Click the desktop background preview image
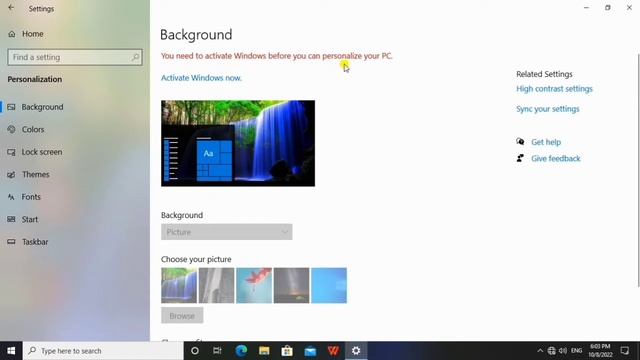640x360 pixels. [x=238, y=143]
